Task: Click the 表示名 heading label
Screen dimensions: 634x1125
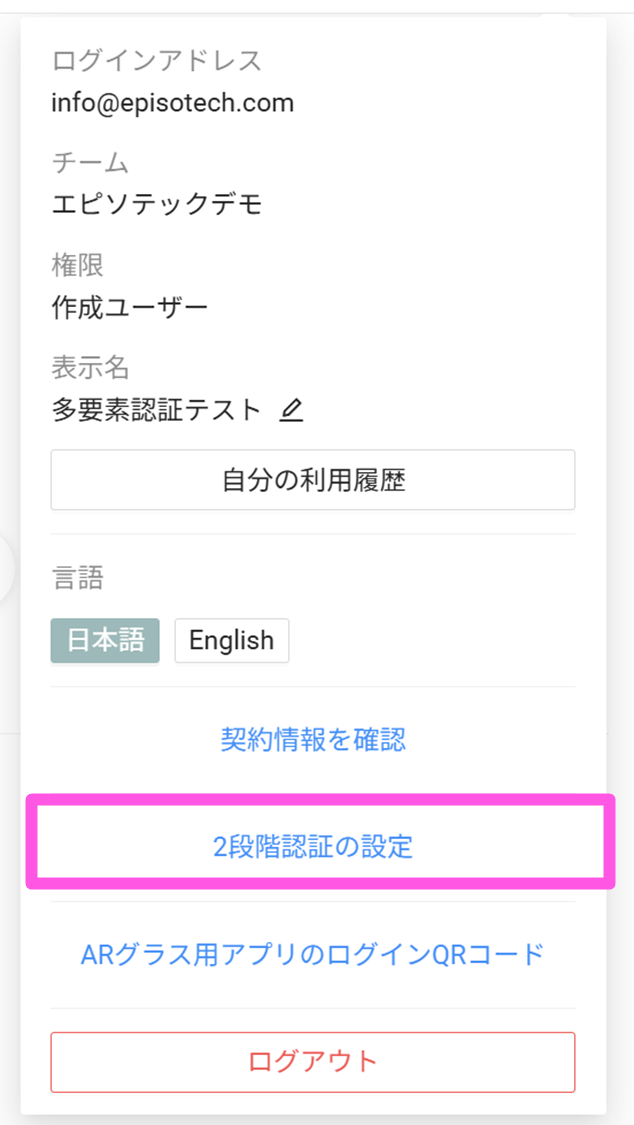Action: pos(90,368)
